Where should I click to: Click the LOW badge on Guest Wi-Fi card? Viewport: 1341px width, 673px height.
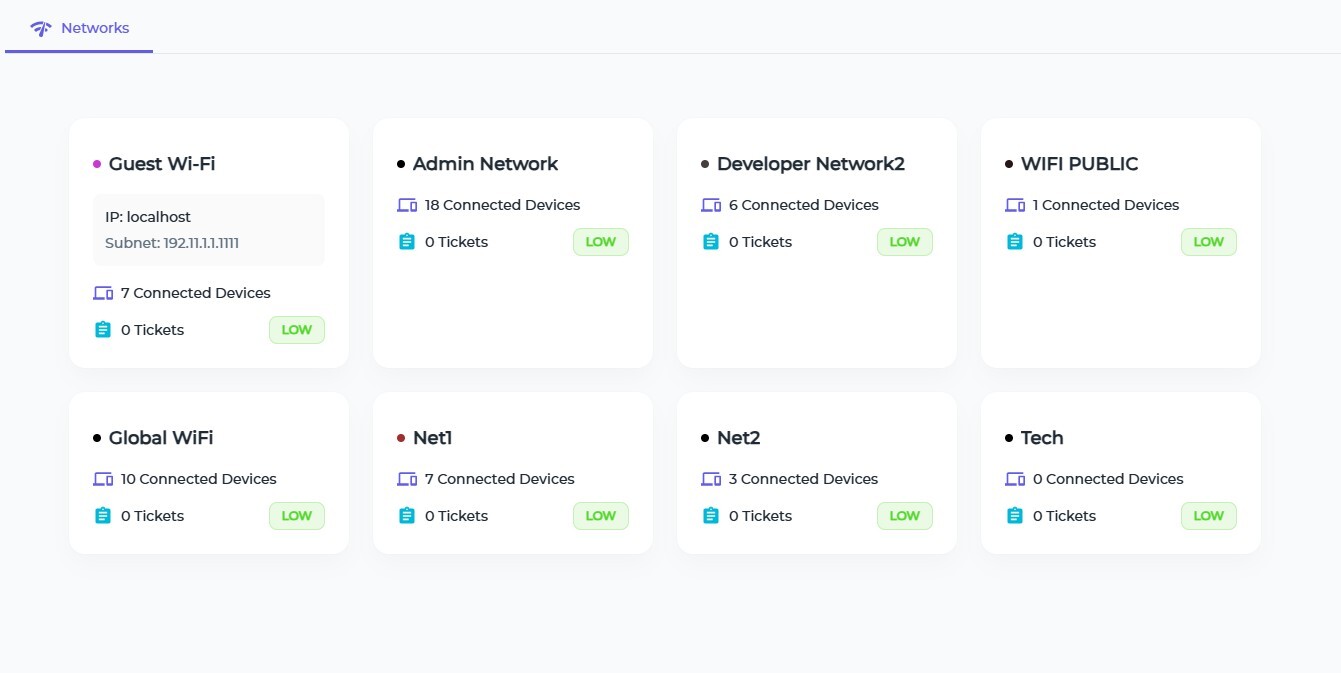pos(297,330)
